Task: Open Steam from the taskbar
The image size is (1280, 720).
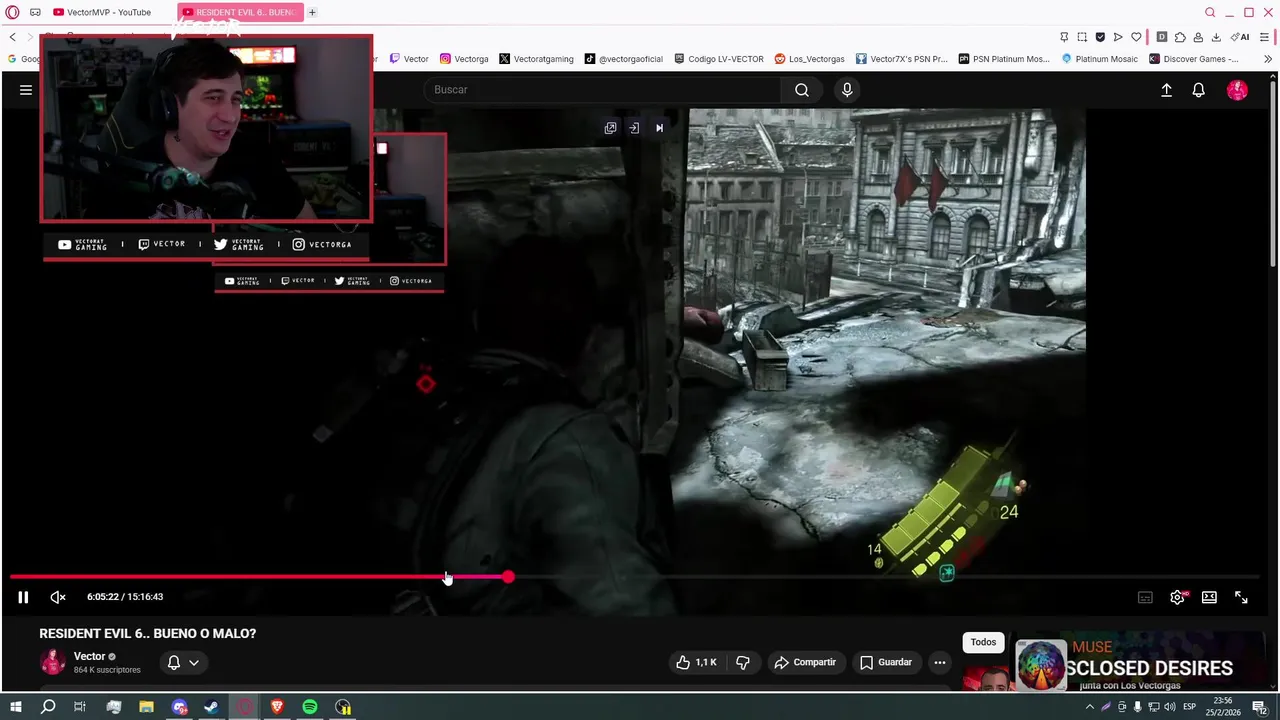Action: [x=211, y=707]
